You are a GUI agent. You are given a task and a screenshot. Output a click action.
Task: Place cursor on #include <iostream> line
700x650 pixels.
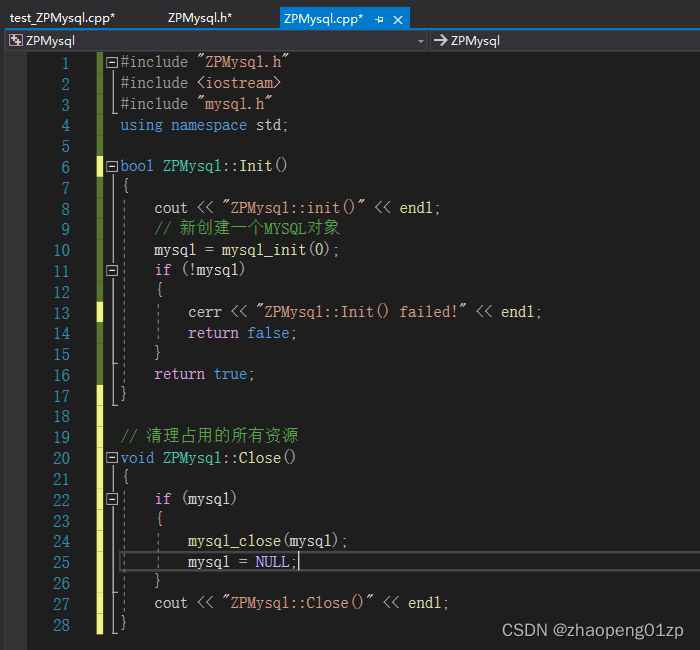[200, 83]
